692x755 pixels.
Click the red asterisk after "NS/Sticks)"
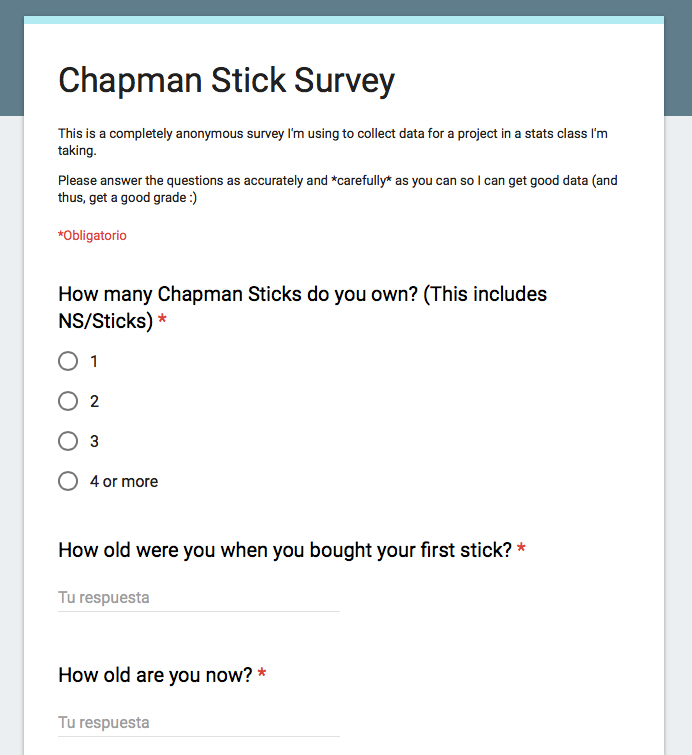click(162, 322)
